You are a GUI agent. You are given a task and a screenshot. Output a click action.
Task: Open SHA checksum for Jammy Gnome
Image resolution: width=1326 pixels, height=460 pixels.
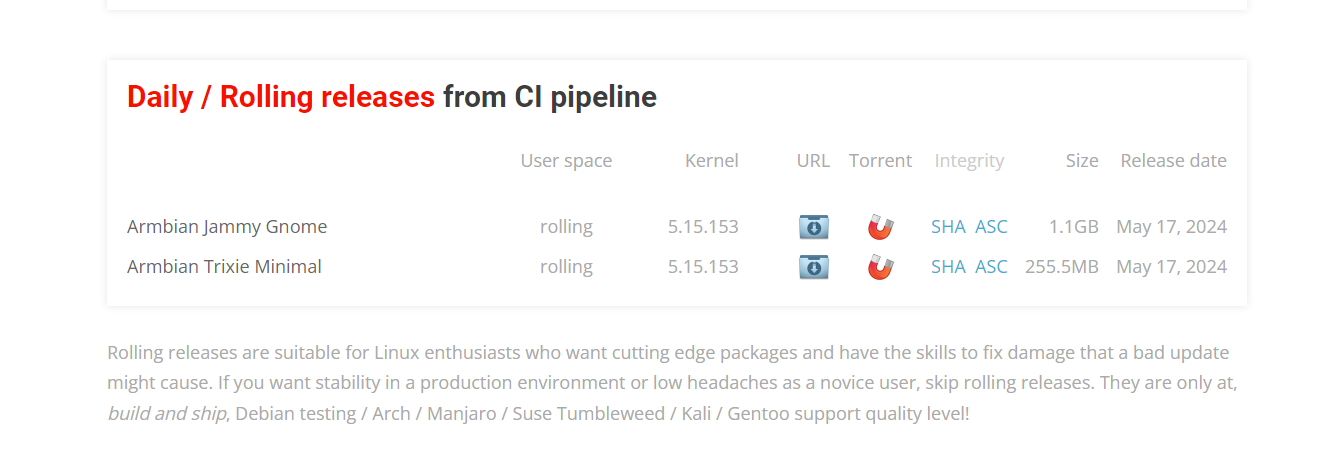(948, 227)
